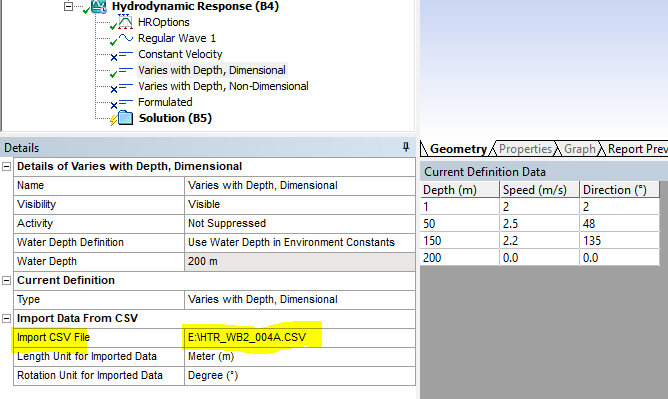The image size is (668, 399).
Task: Click the Solution (B5) folder icon
Action: pos(125,118)
